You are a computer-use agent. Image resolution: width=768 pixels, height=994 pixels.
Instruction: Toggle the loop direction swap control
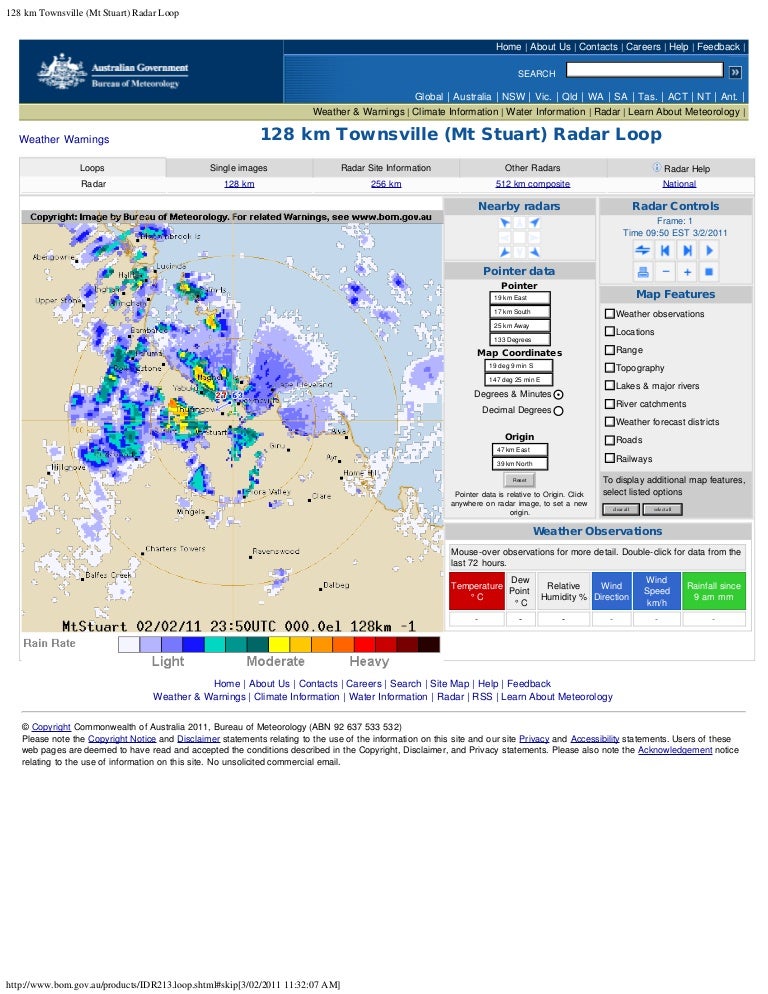642,250
